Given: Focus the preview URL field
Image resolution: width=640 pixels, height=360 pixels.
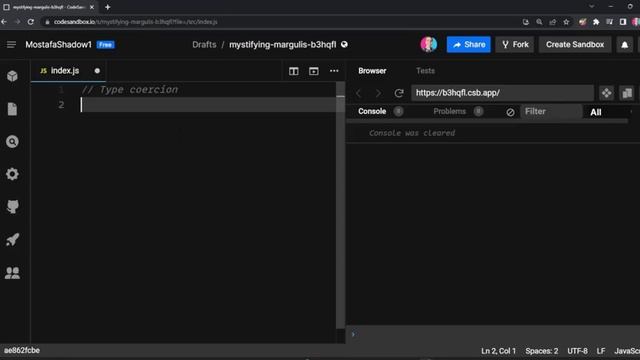Looking at the screenshot, I should pyautogui.click(x=502, y=93).
